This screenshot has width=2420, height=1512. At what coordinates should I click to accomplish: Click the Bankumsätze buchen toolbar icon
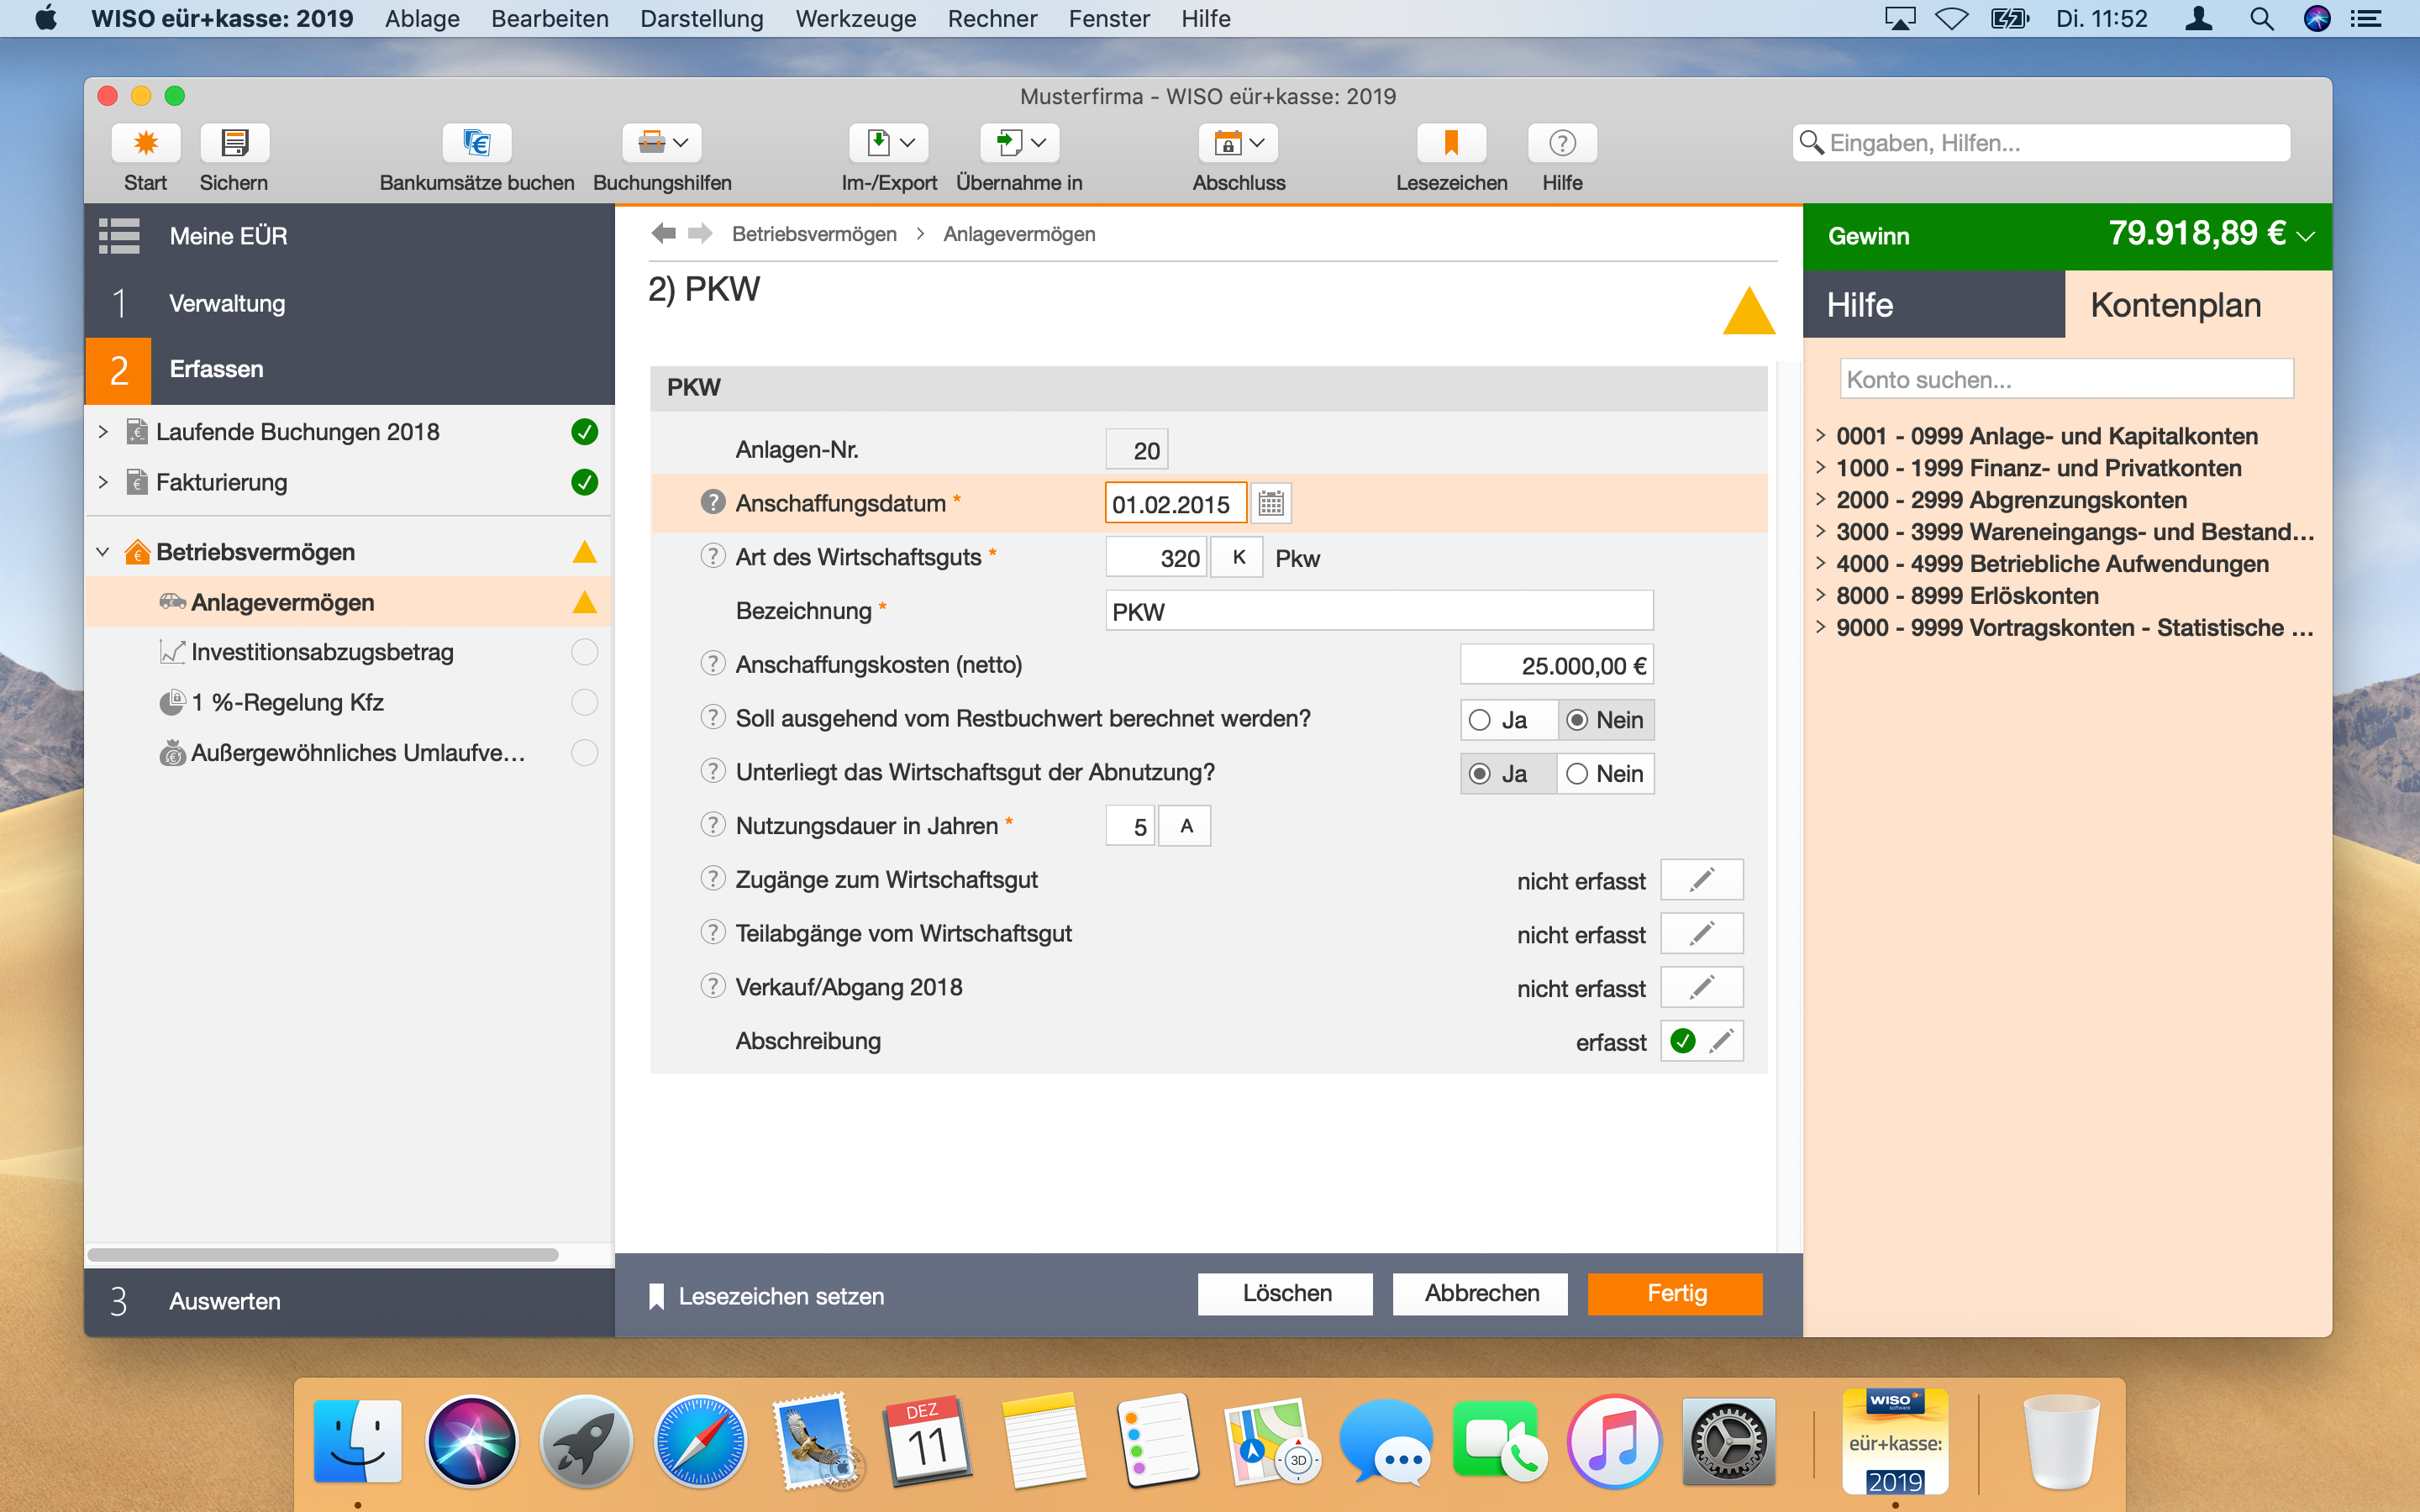pos(477,144)
